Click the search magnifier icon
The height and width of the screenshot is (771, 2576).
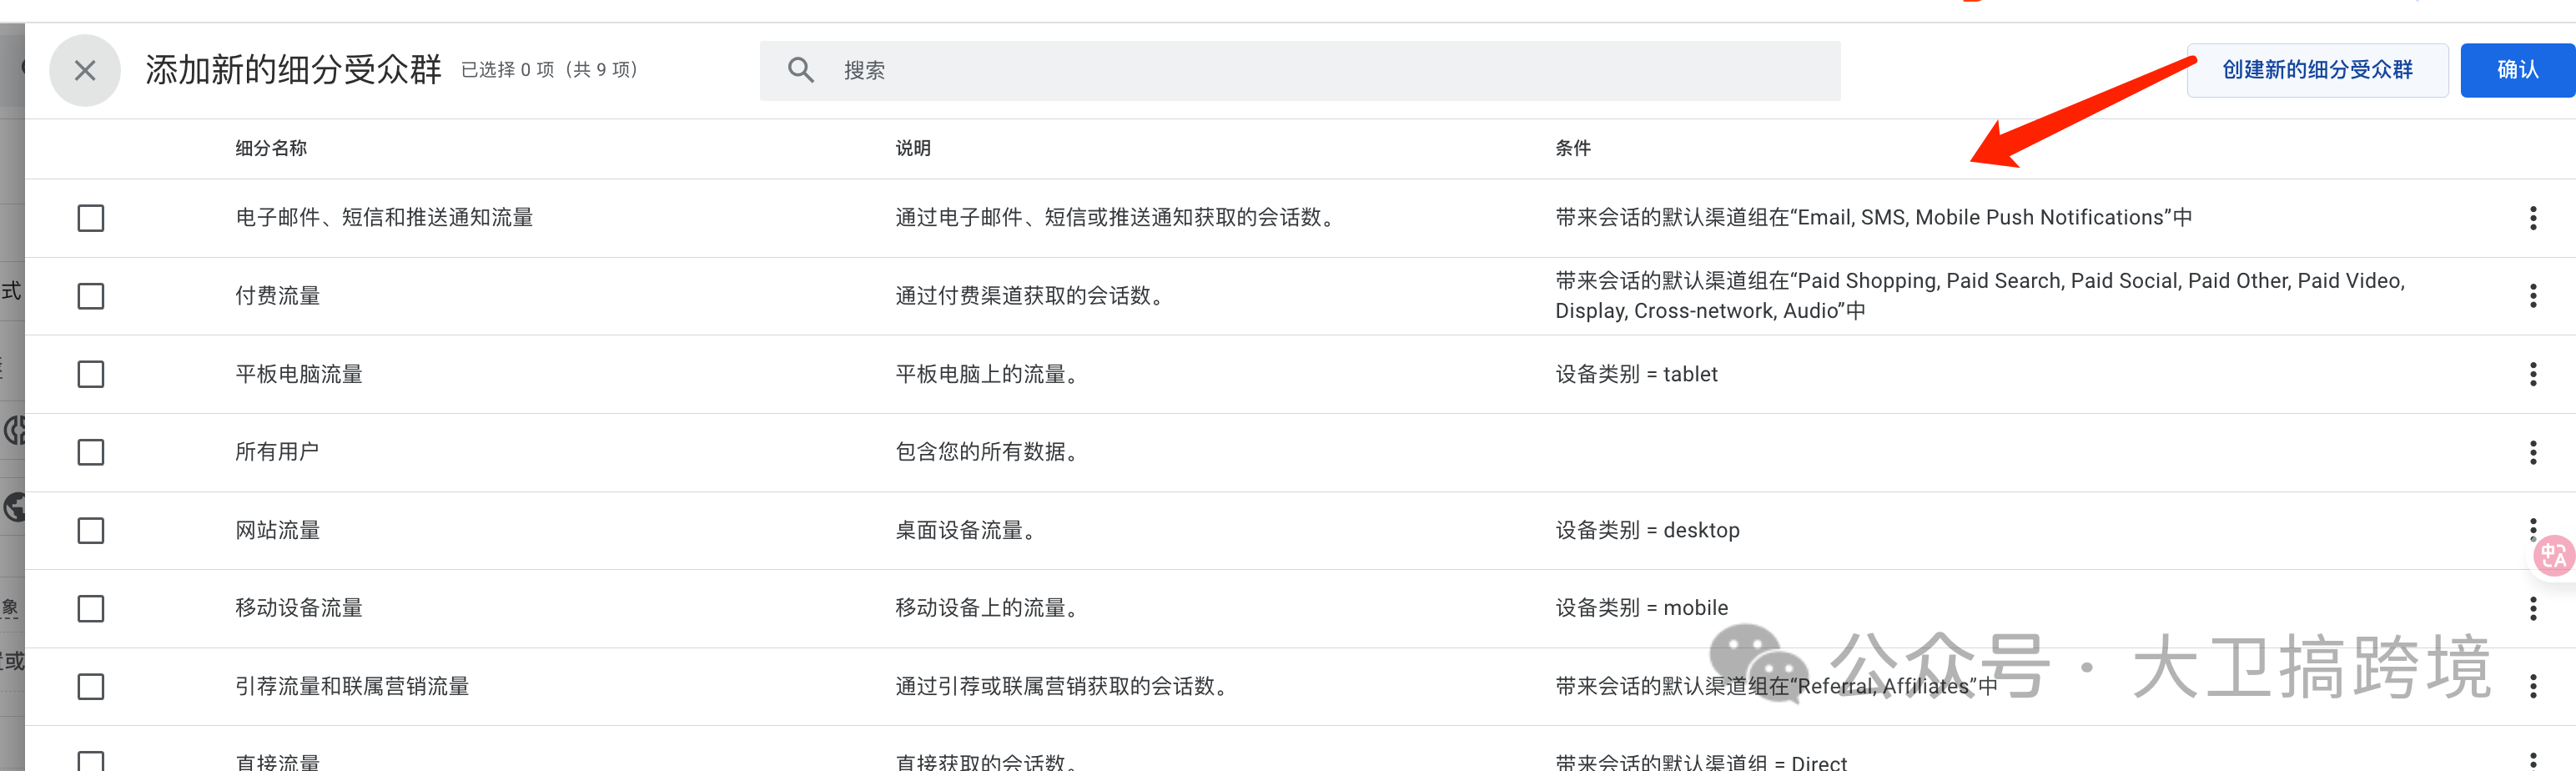coord(800,70)
